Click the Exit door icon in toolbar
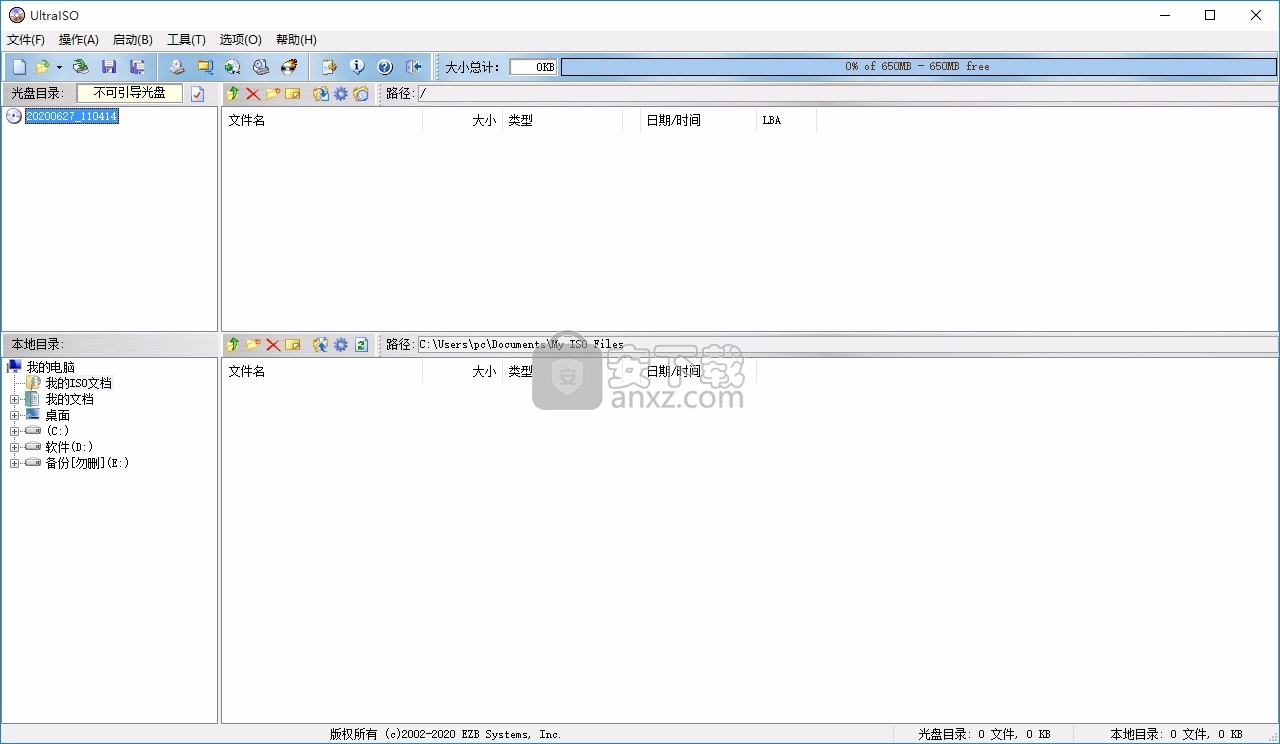Image resolution: width=1280 pixels, height=744 pixels. coord(413,67)
